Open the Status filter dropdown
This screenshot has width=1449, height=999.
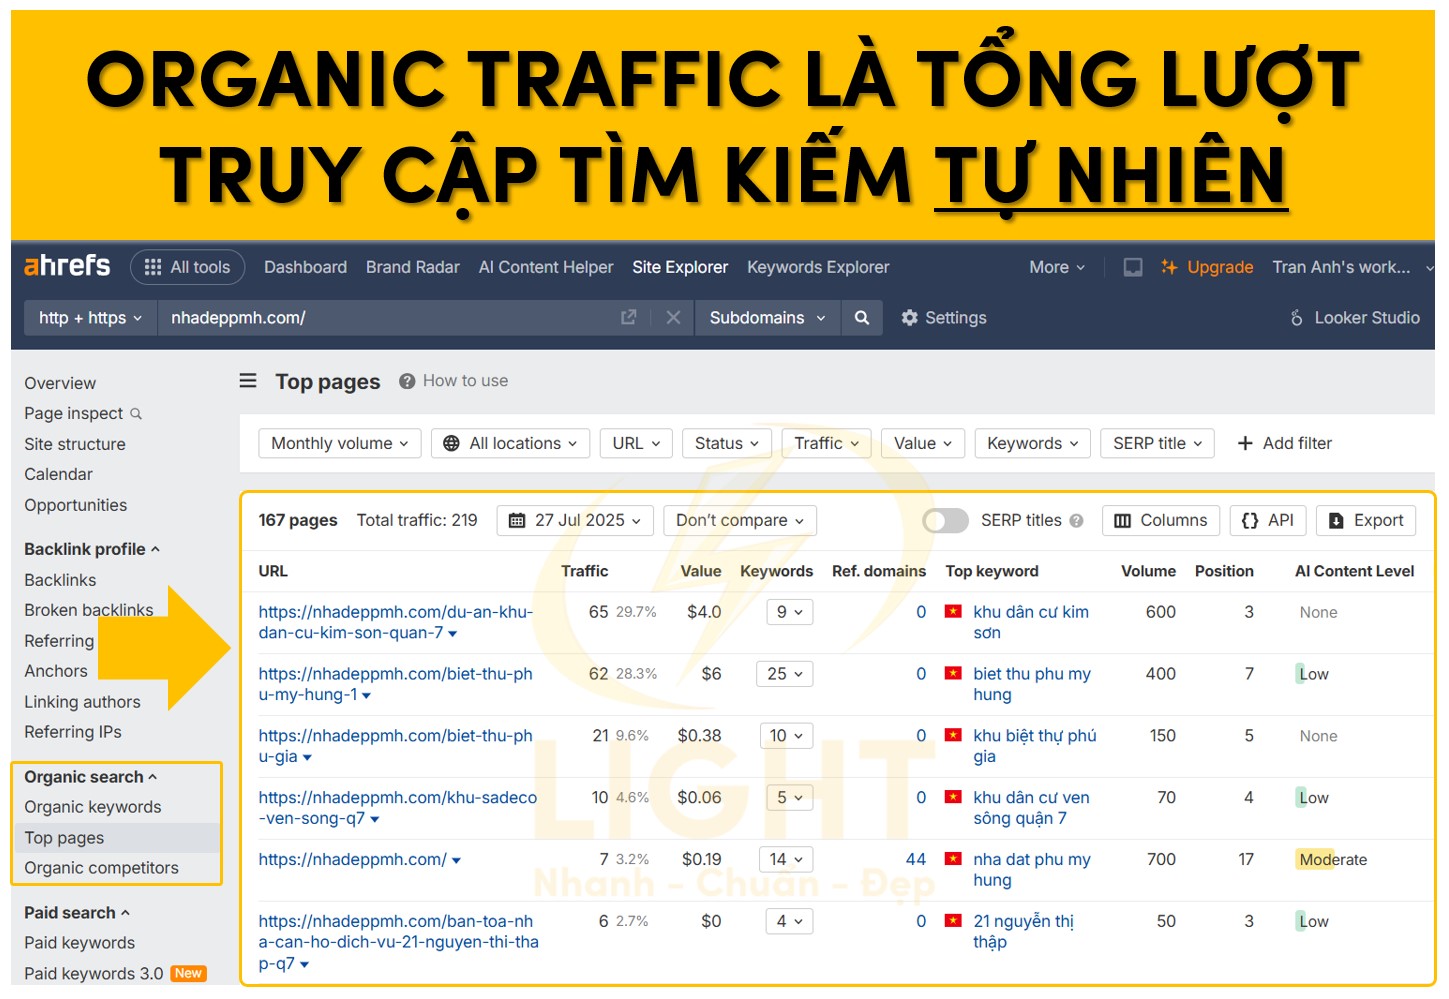(727, 443)
